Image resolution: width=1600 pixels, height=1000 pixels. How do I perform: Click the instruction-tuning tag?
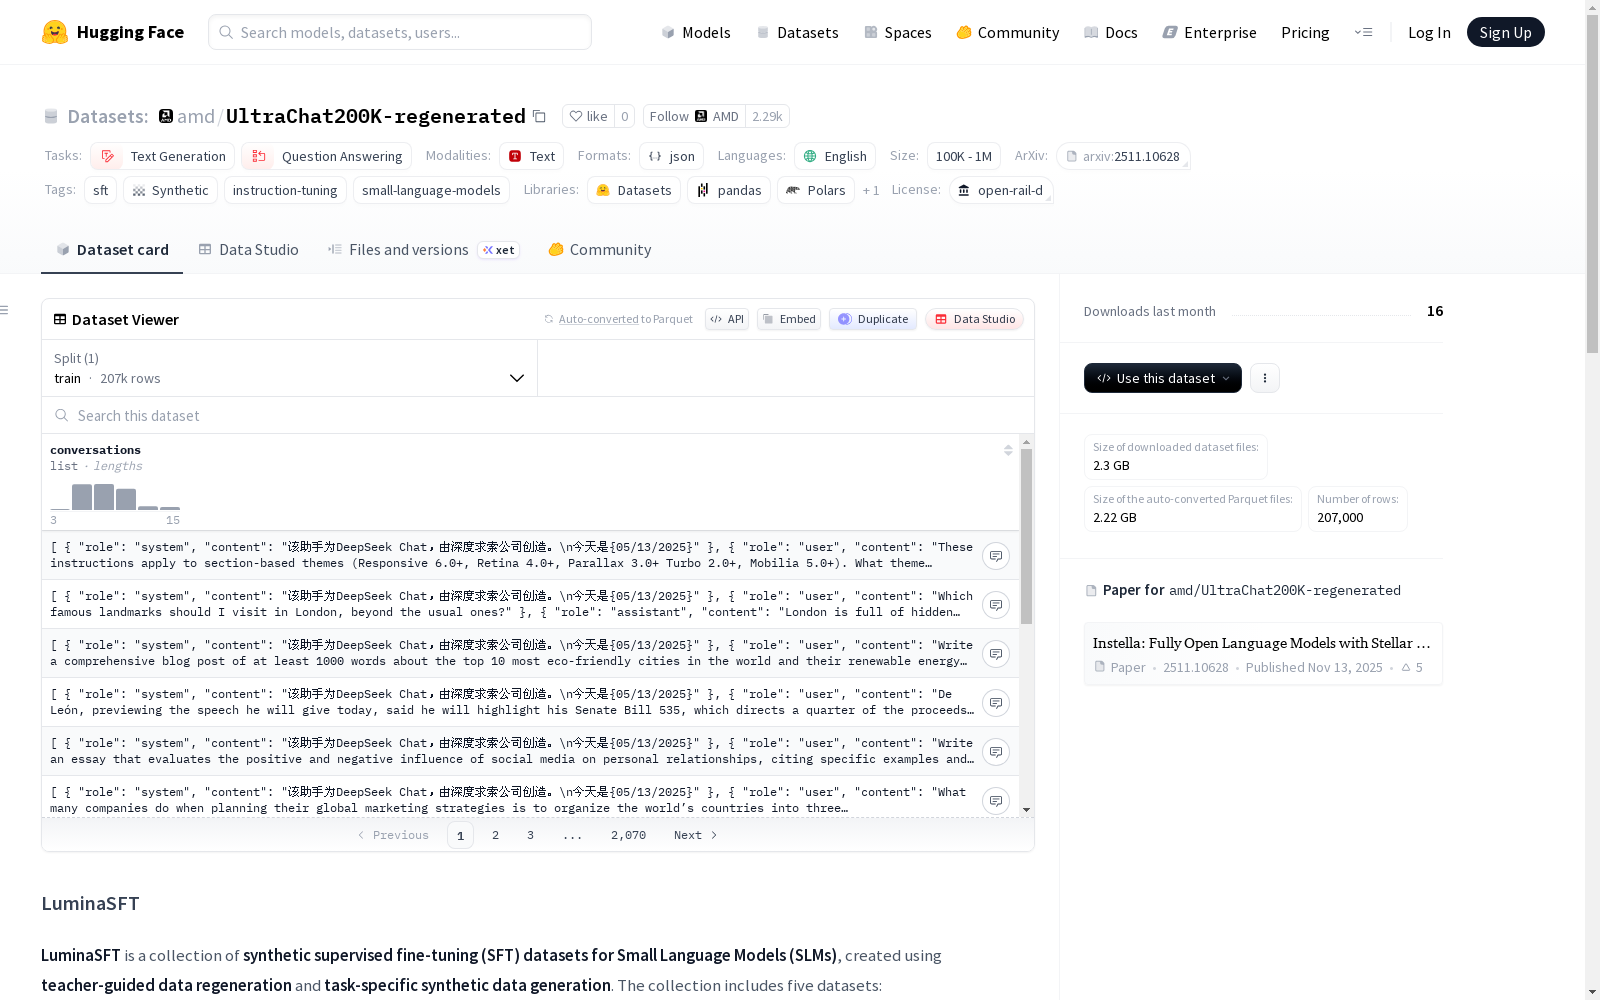point(285,190)
